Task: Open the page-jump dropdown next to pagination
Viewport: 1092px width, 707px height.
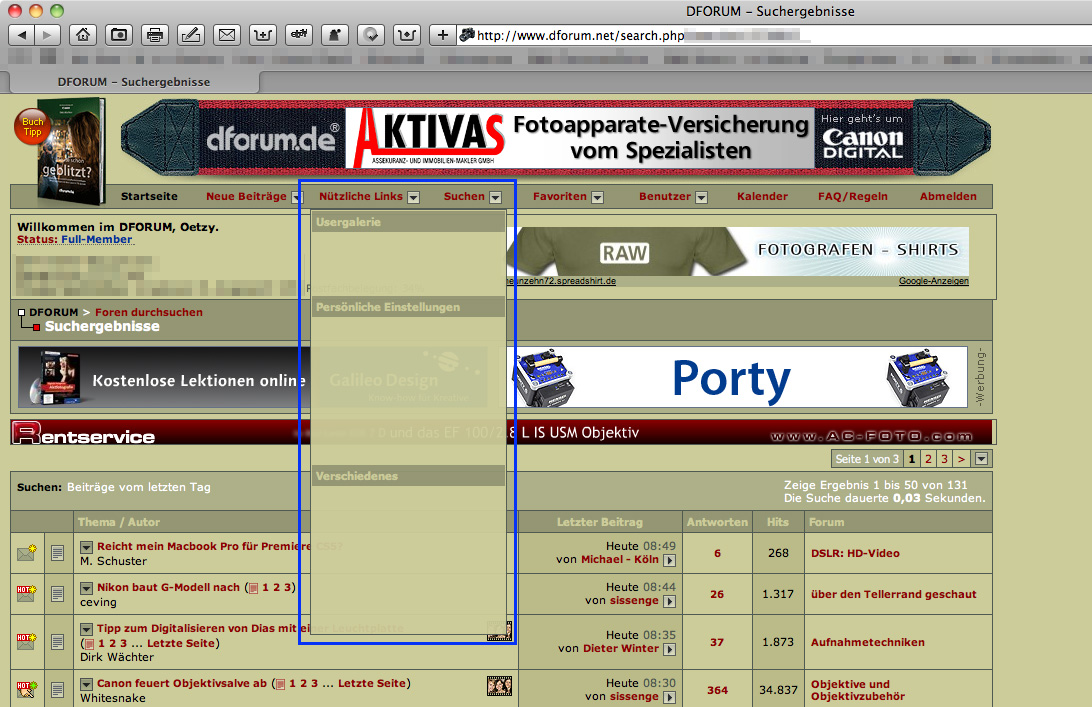Action: (982, 459)
